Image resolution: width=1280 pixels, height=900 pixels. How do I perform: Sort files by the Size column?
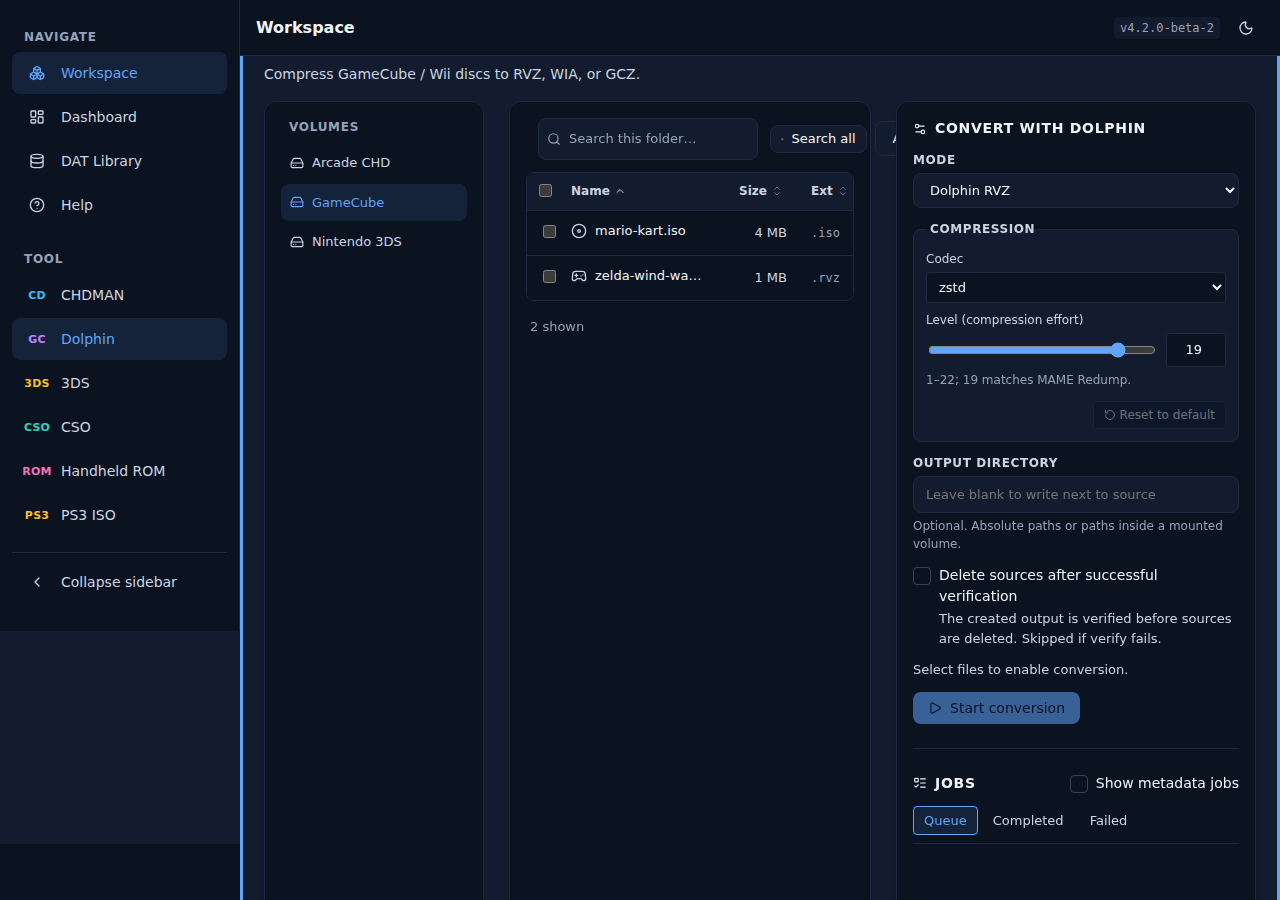(x=760, y=191)
